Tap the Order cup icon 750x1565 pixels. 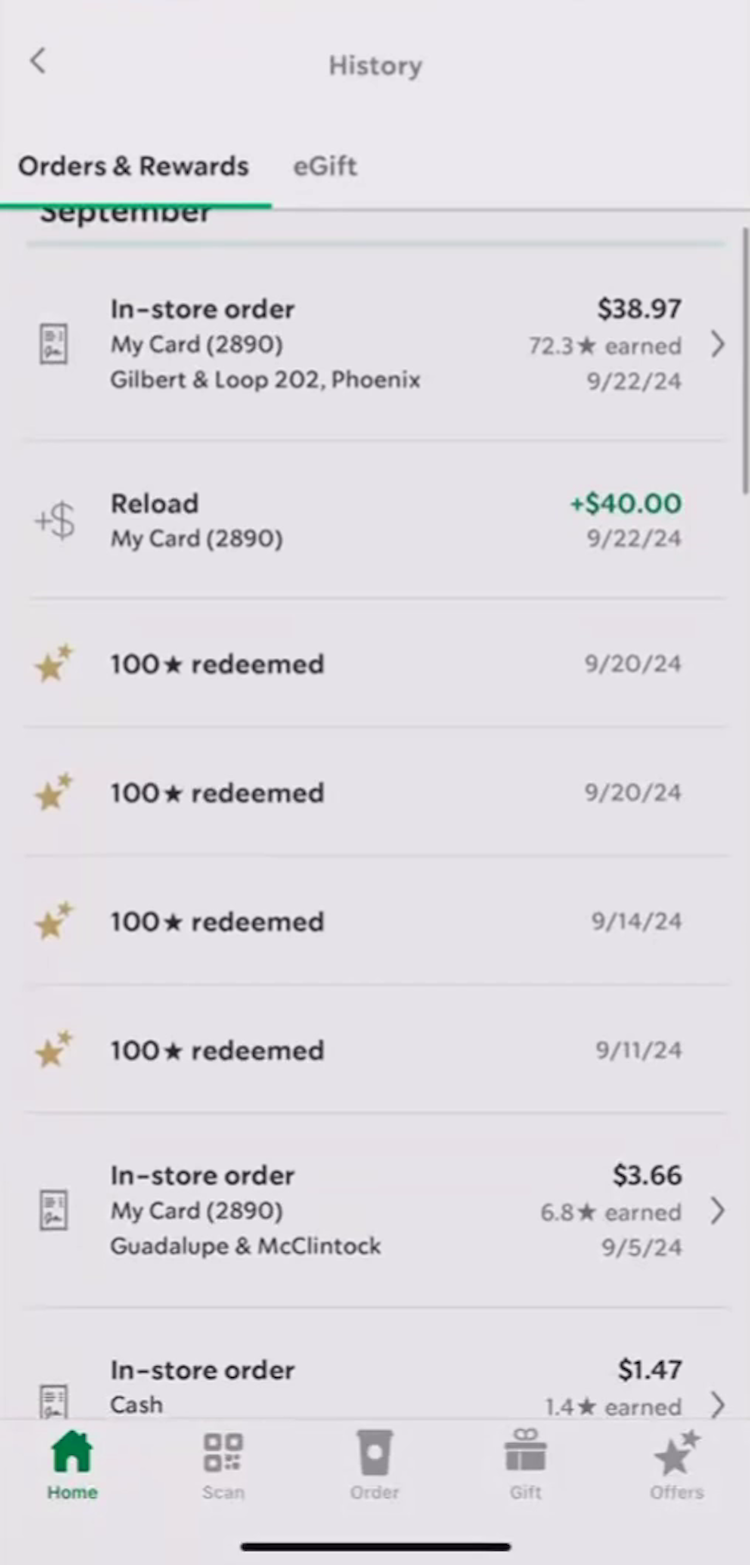pos(375,1453)
